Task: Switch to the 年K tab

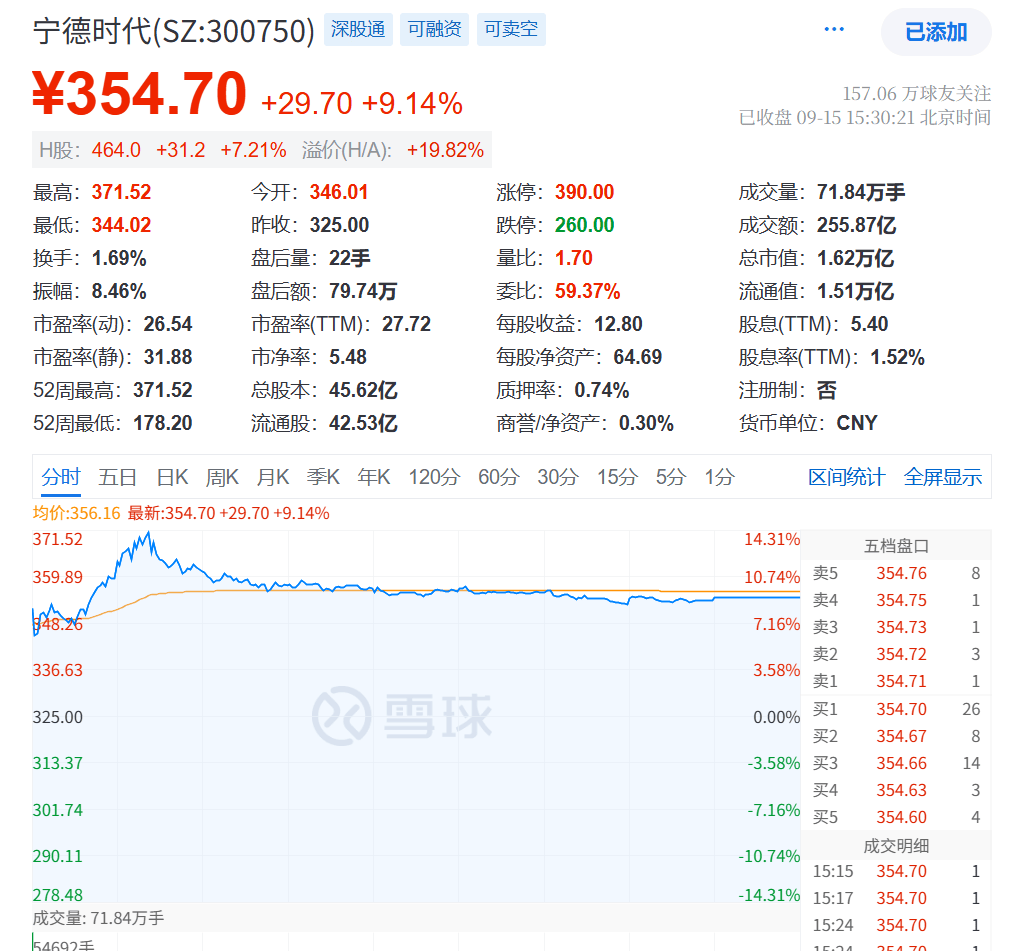Action: pyautogui.click(x=374, y=477)
